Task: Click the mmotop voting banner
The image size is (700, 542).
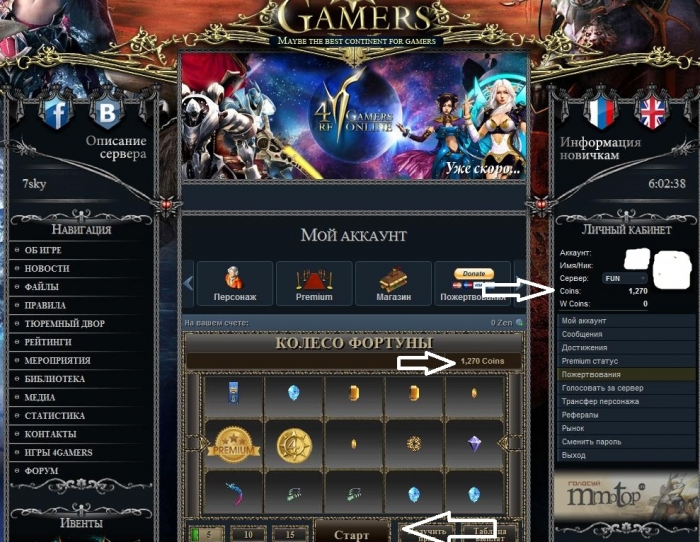Action: tap(624, 496)
